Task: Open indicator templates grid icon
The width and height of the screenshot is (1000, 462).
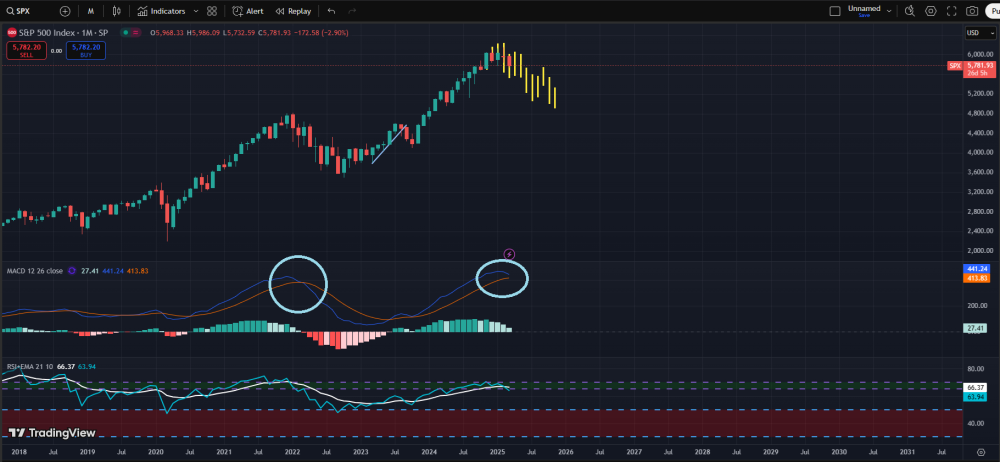Action: click(211, 11)
